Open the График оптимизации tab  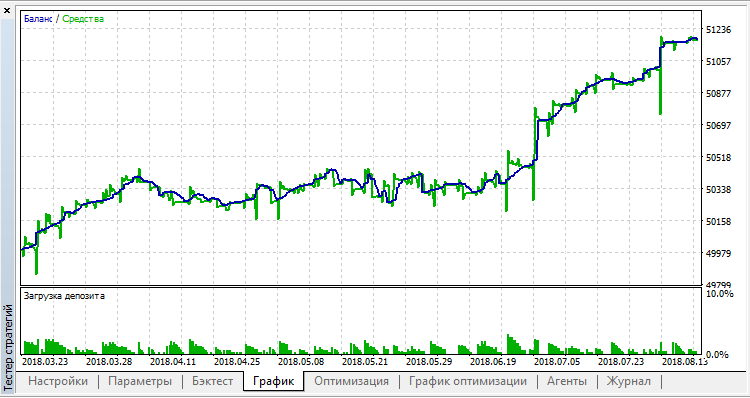coord(468,381)
